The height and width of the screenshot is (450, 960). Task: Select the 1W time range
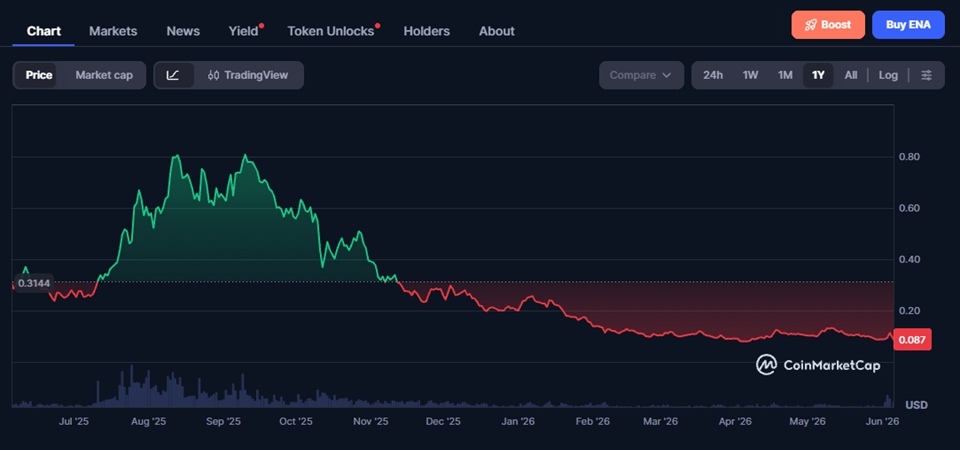click(751, 75)
